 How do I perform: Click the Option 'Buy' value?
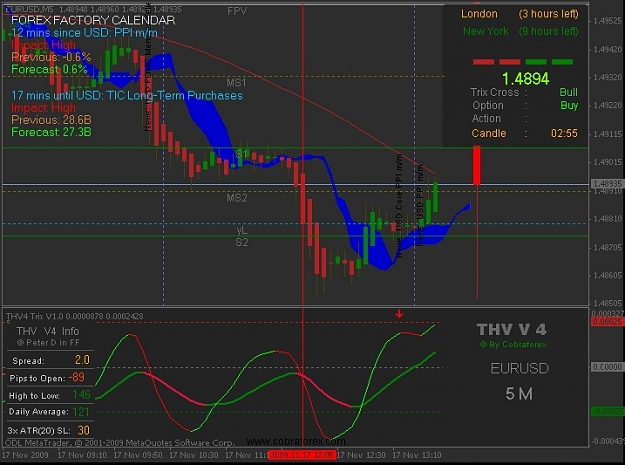tap(569, 106)
